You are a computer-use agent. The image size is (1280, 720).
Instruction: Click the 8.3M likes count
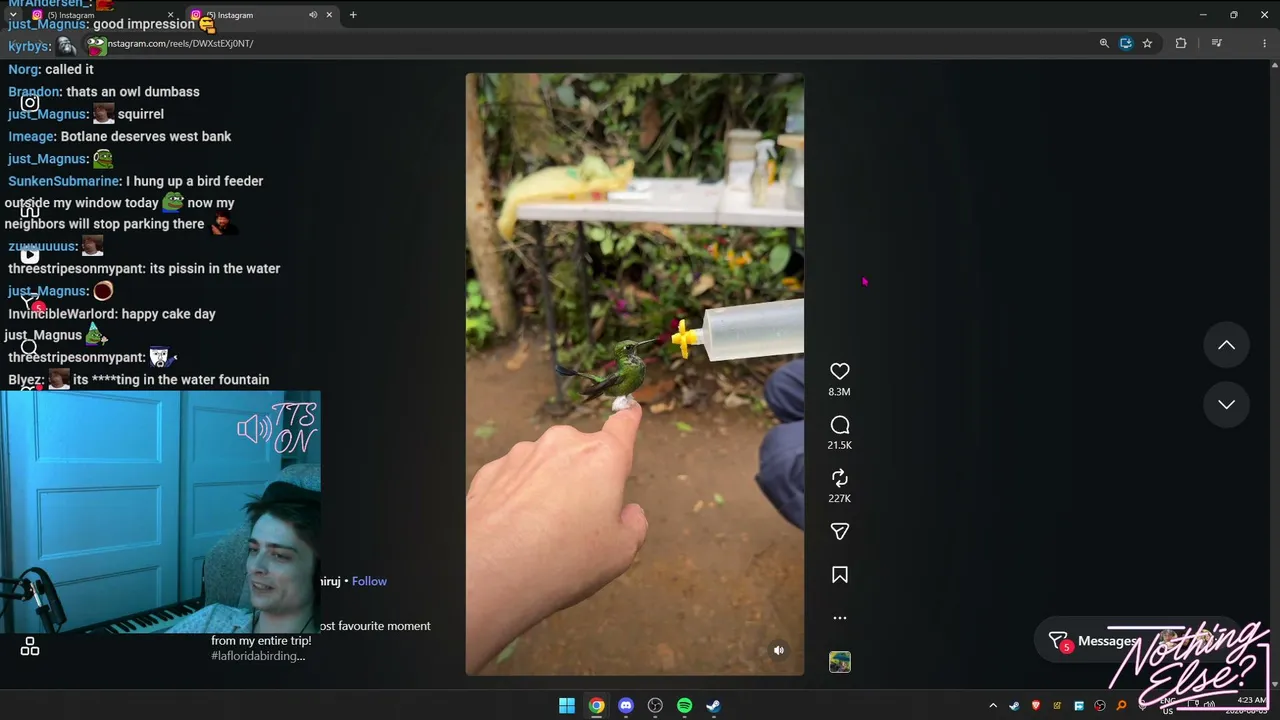click(x=840, y=392)
